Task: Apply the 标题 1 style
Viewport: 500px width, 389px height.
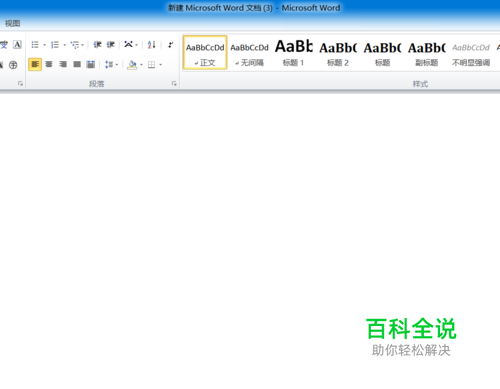Action: [293, 52]
